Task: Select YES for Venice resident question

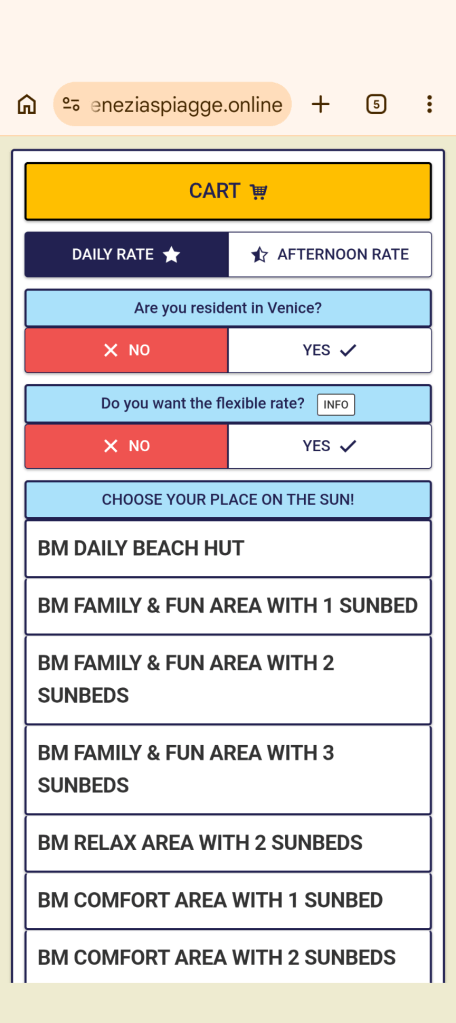Action: click(330, 350)
